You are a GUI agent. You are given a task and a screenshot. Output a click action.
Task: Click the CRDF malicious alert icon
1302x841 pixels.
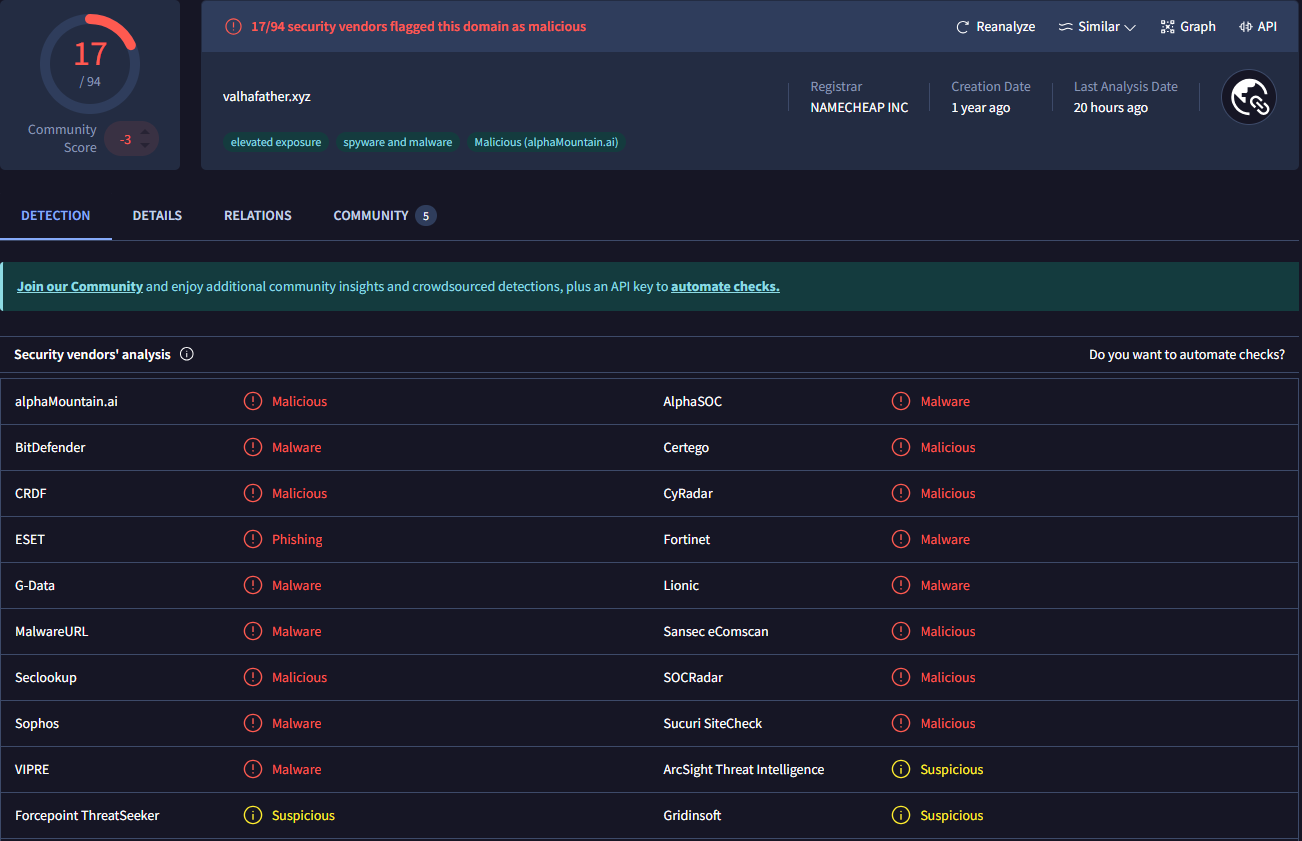coord(253,493)
